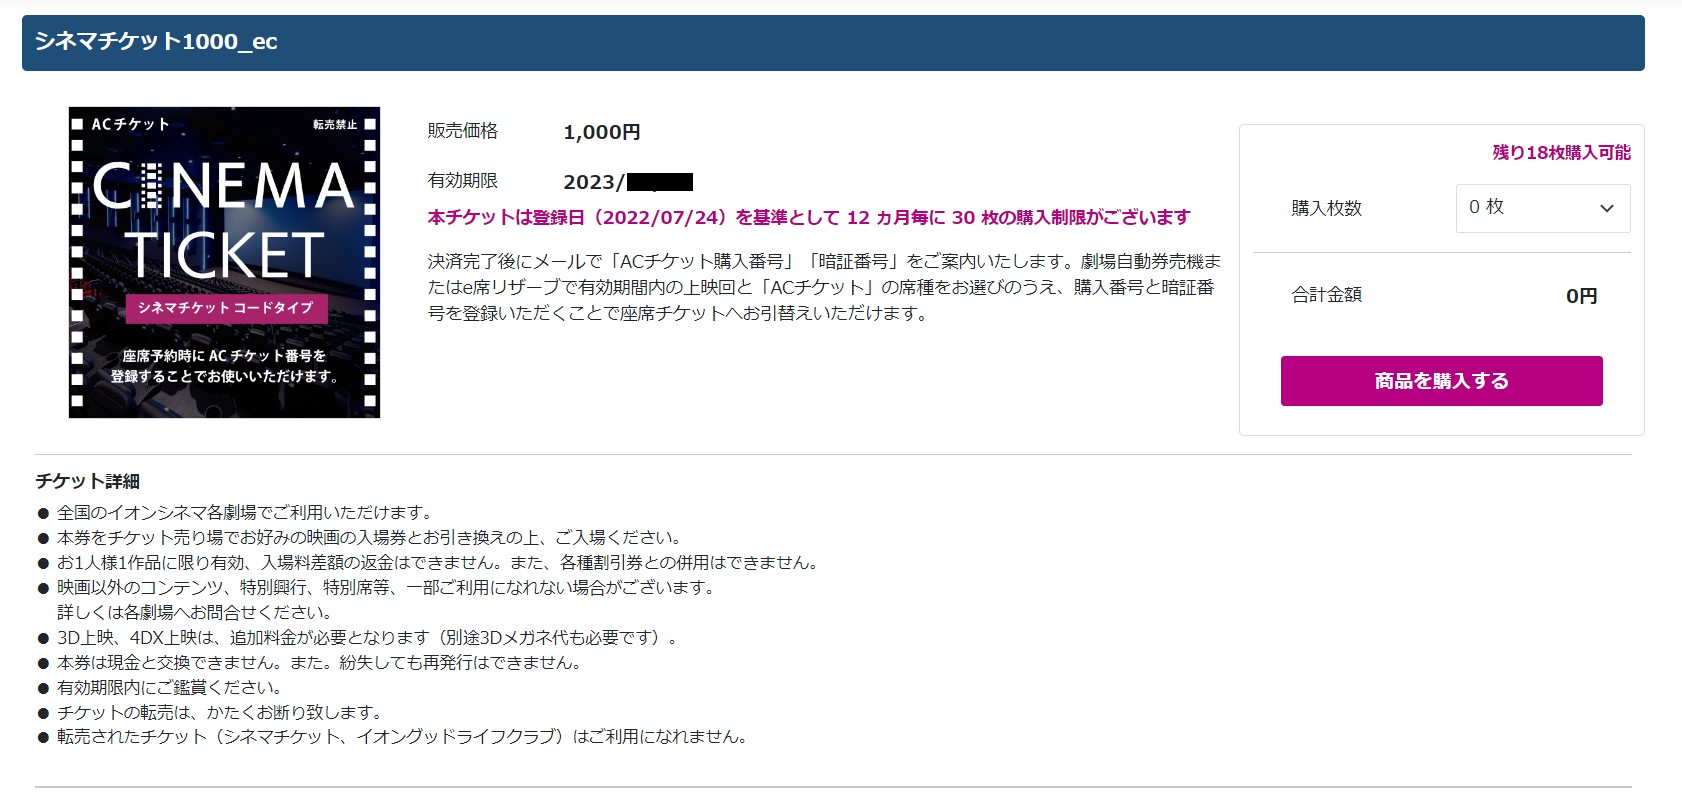The height and width of the screenshot is (794, 1682).
Task: Click the line チケットの転売は、かたくお断り致します
Action: click(220, 713)
